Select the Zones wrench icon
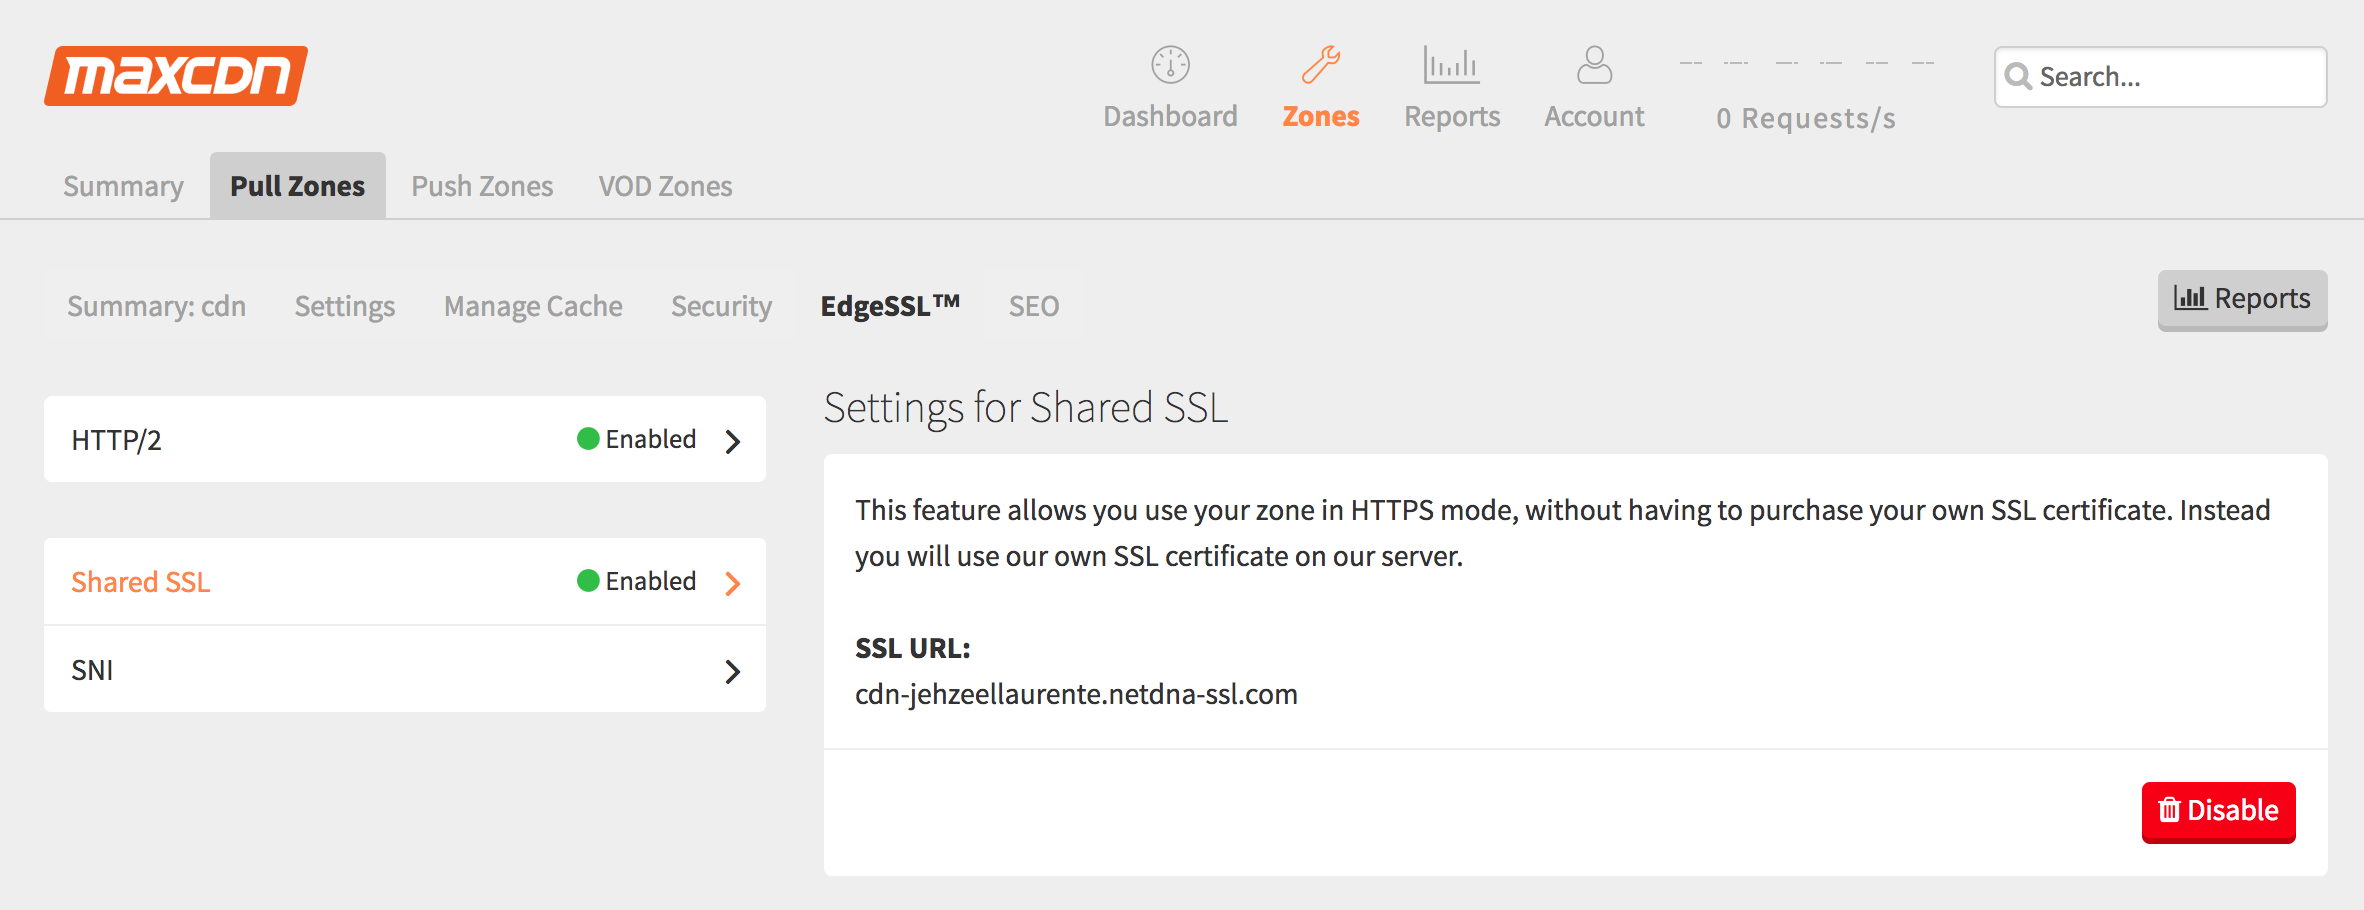 tap(1320, 65)
